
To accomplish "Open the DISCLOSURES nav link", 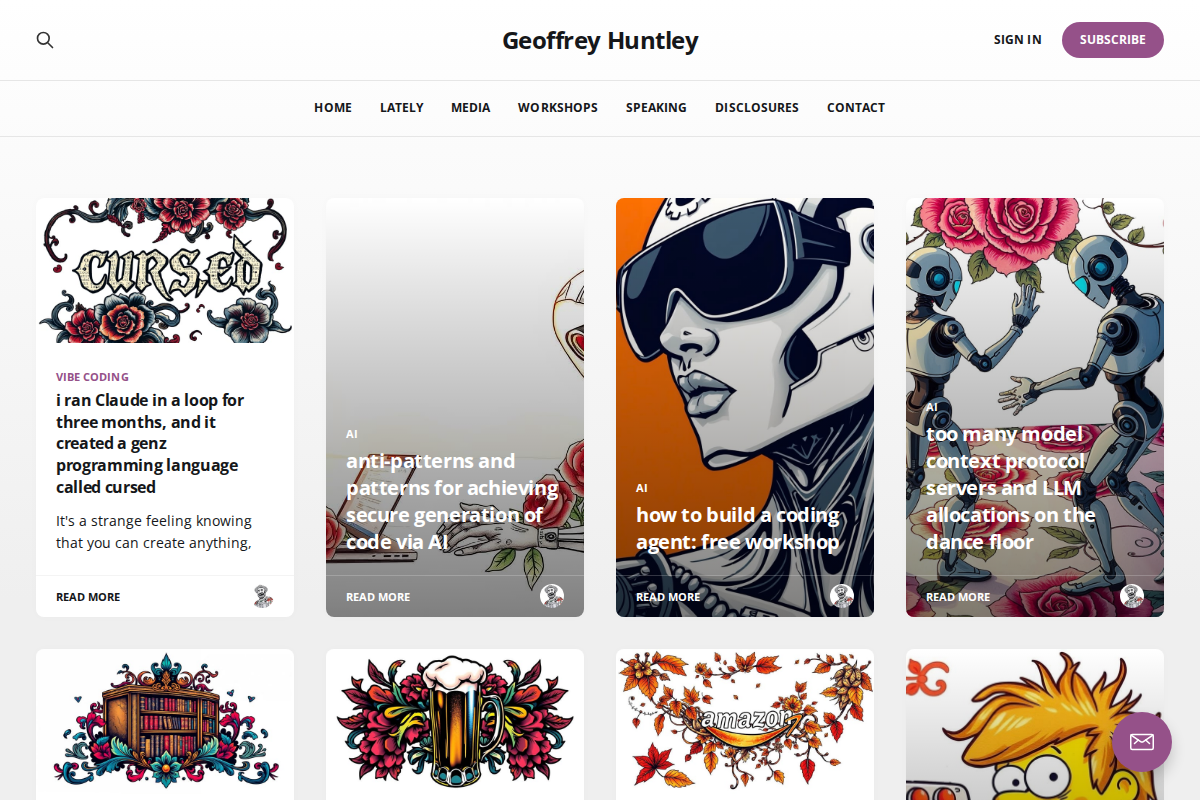I will pos(757,108).
